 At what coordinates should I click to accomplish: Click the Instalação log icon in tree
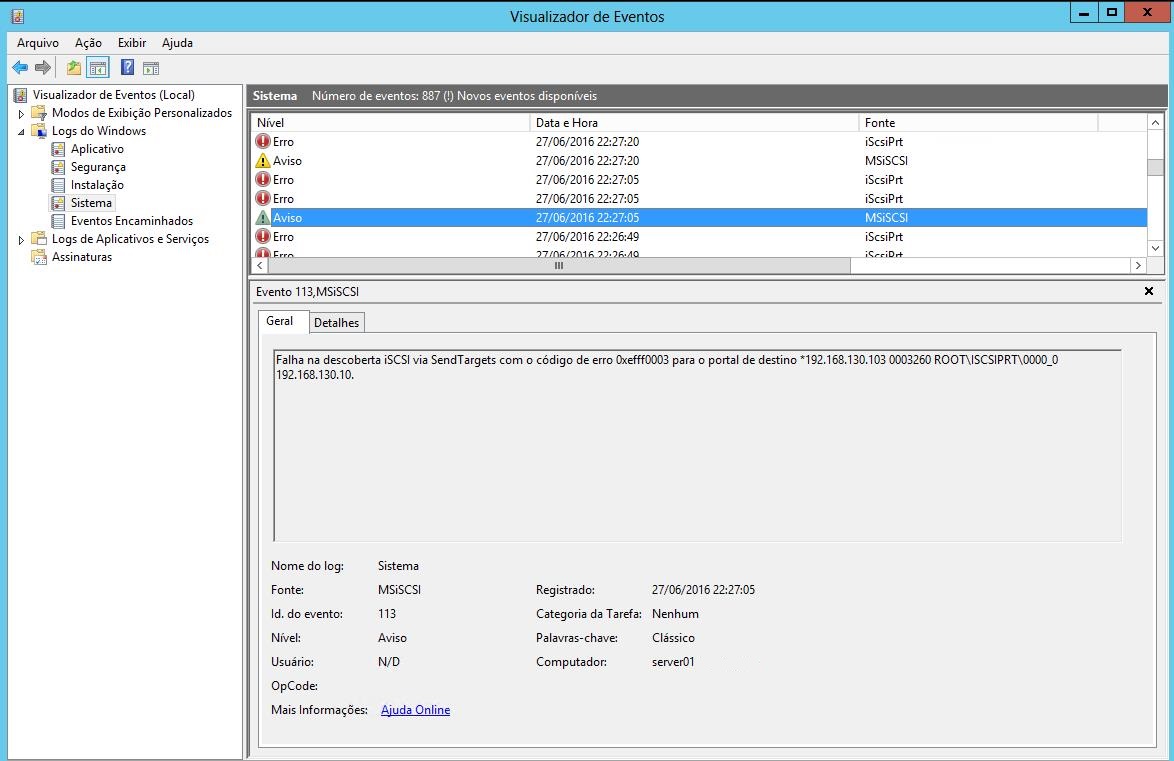click(58, 185)
